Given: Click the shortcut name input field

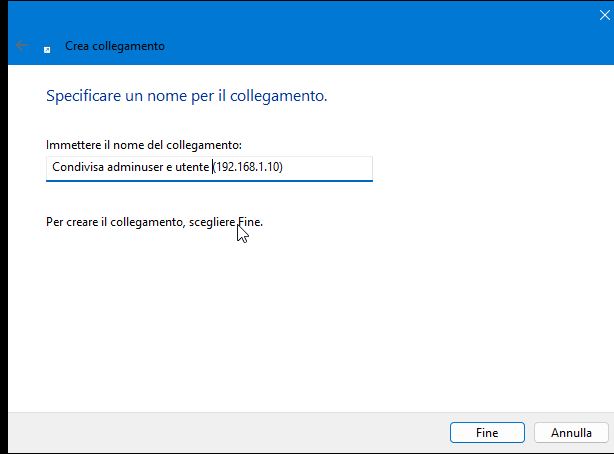Looking at the screenshot, I should [209, 168].
